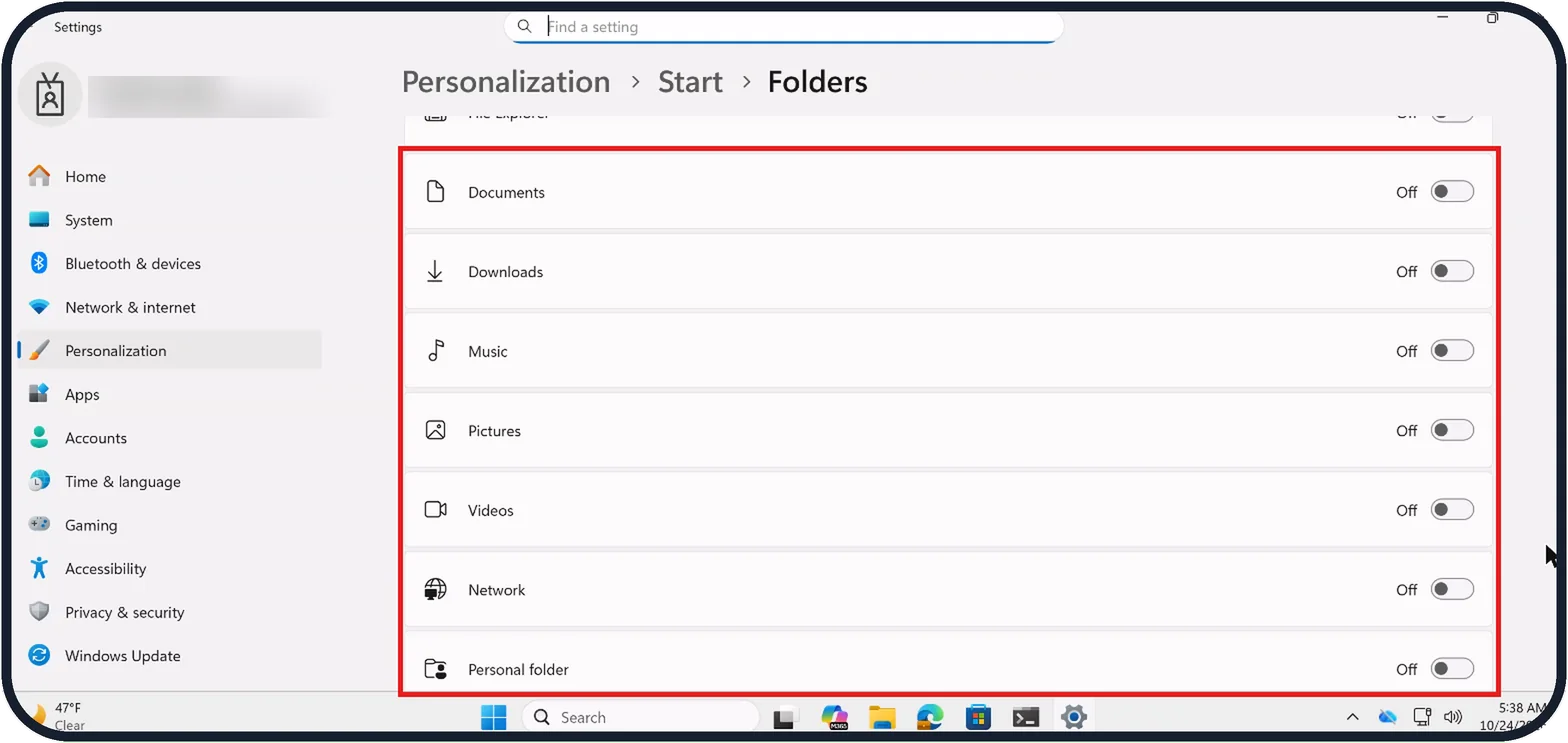Open File Explorer from the taskbar
The width and height of the screenshot is (1568, 743).
pos(882,717)
